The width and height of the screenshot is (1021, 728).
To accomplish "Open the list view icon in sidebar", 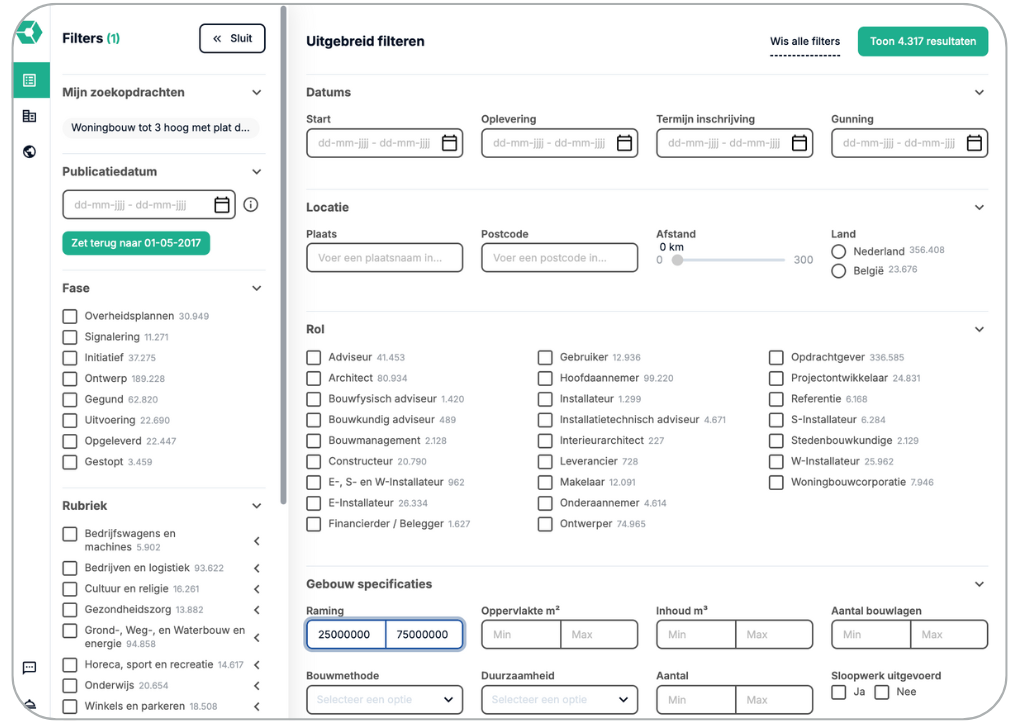I will [x=30, y=80].
